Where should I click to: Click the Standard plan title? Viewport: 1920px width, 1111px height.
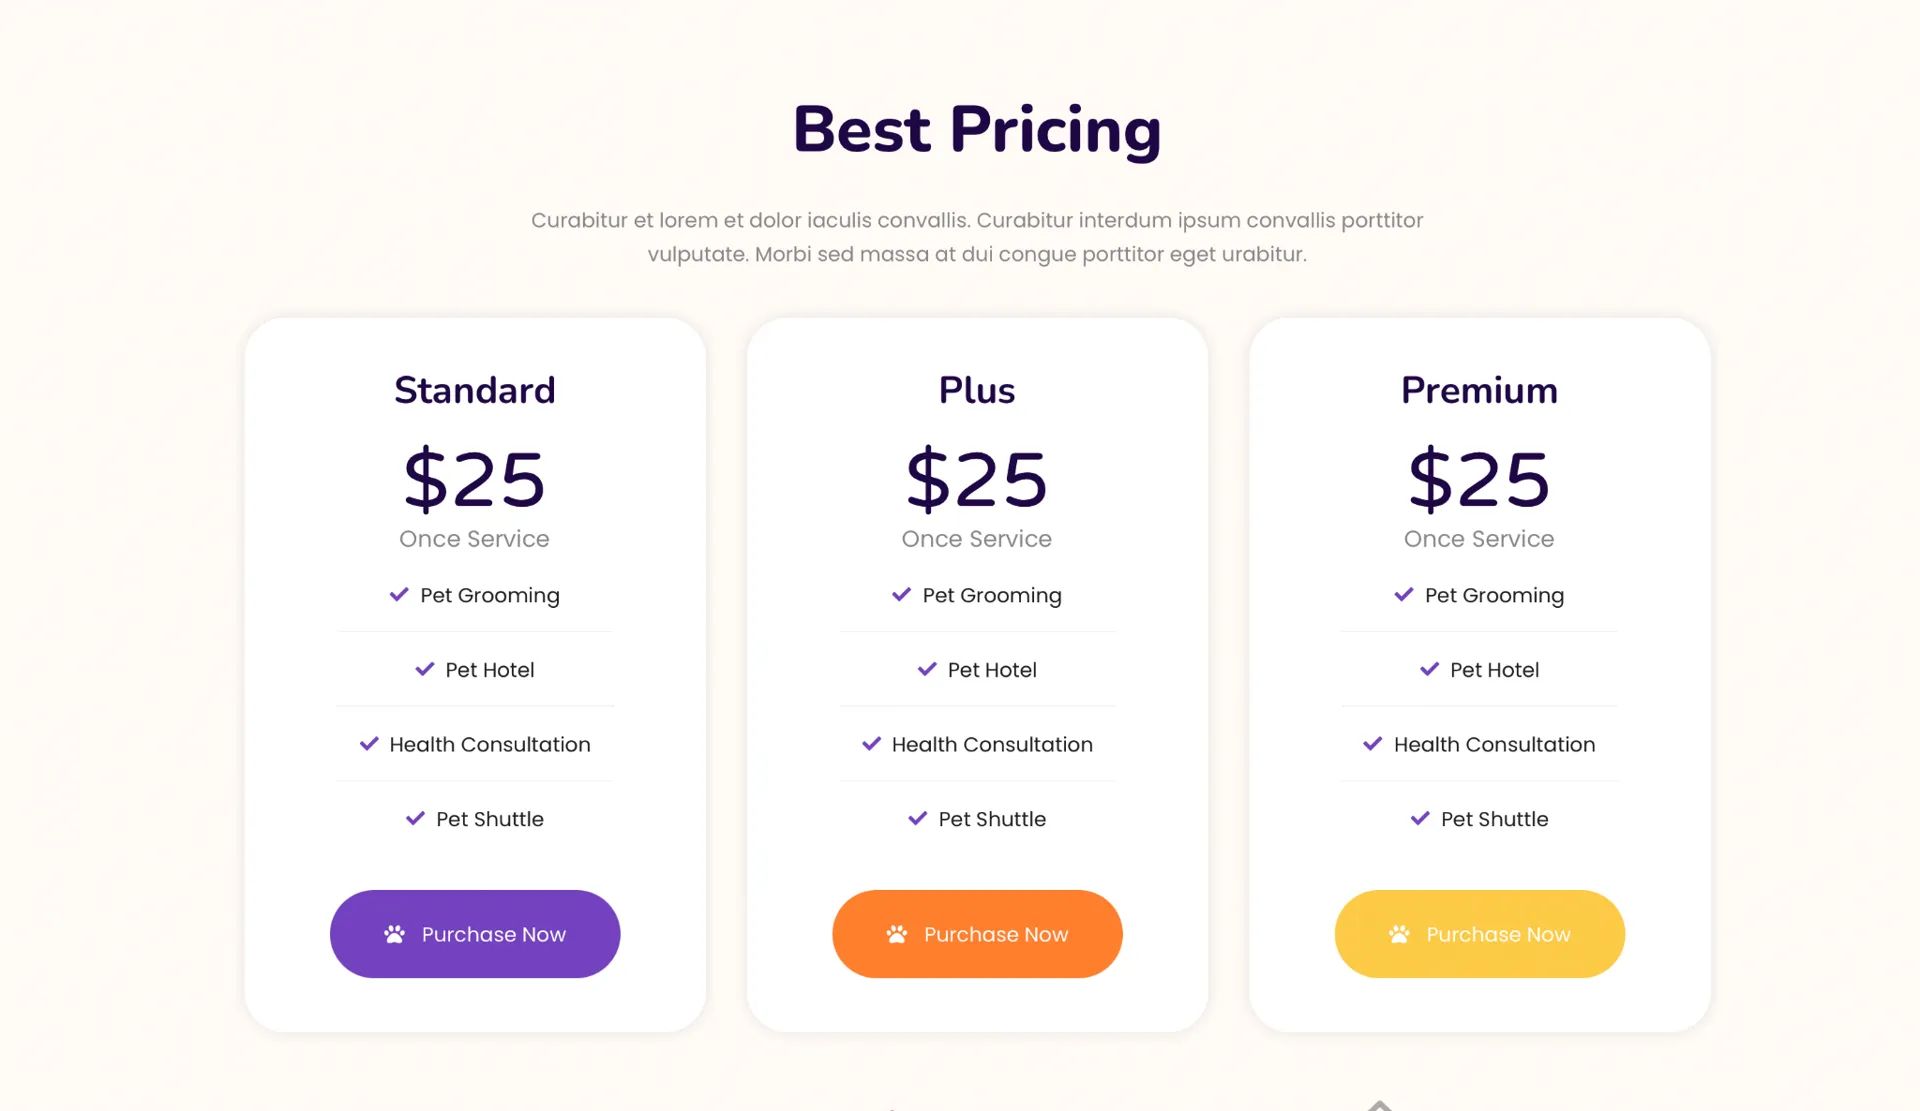[x=475, y=390]
